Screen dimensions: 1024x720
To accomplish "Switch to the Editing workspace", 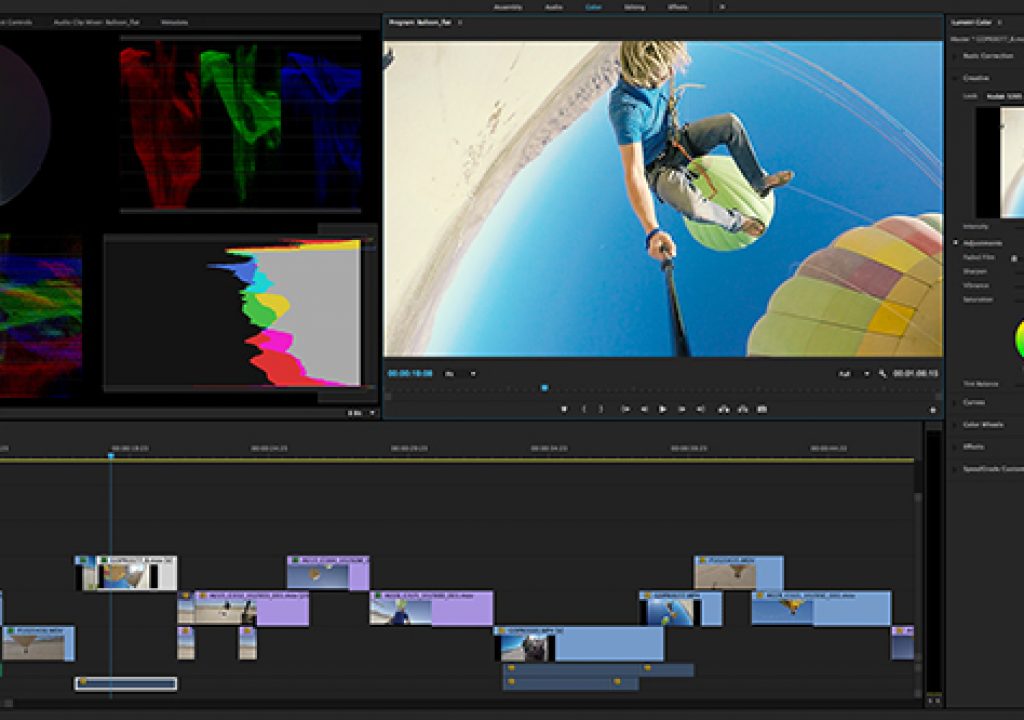I will (x=634, y=7).
